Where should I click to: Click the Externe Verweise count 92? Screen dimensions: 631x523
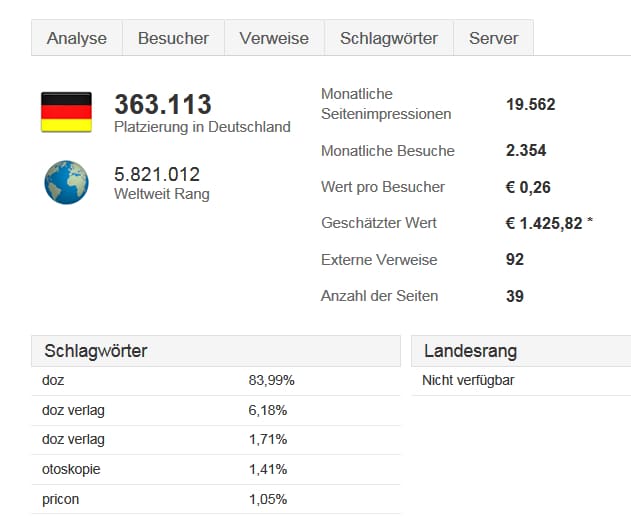tap(515, 260)
